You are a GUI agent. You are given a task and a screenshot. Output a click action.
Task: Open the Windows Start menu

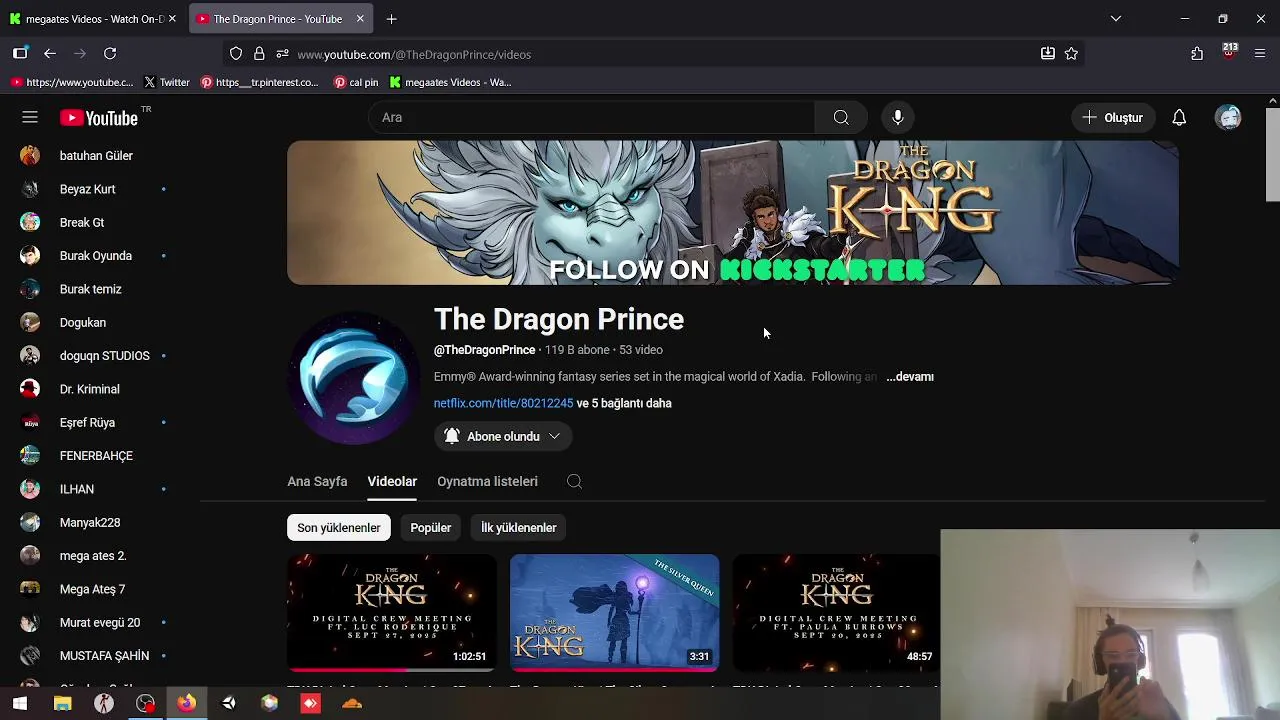point(20,704)
